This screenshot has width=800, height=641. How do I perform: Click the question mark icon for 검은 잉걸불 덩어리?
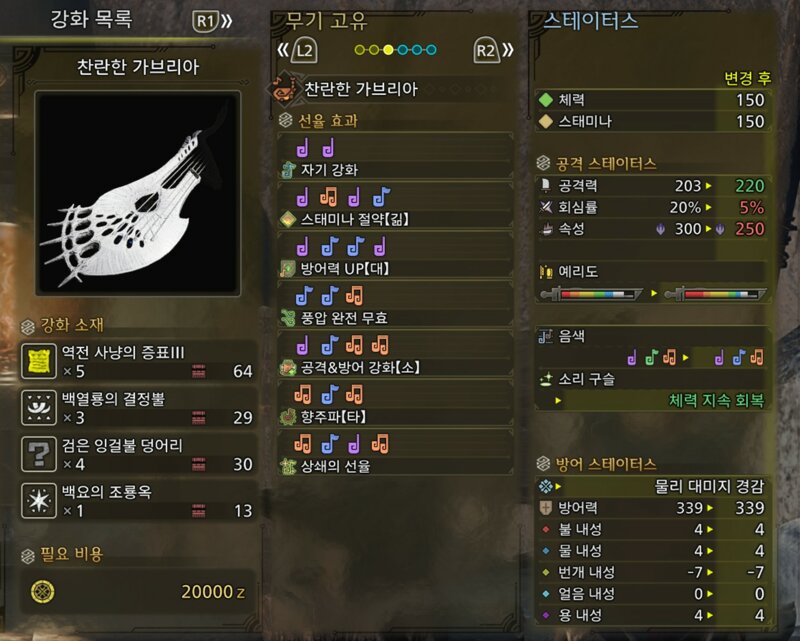click(x=39, y=454)
